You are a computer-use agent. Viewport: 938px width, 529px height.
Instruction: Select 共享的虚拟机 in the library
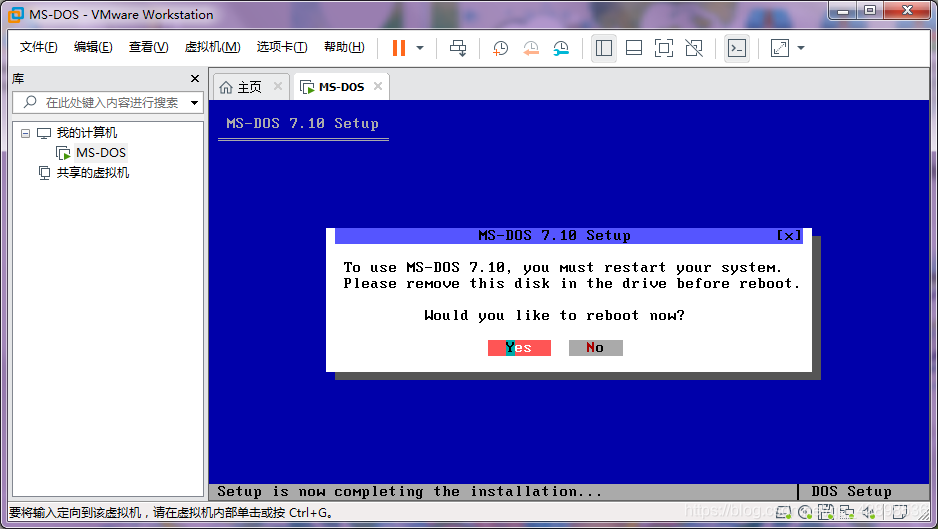93,173
